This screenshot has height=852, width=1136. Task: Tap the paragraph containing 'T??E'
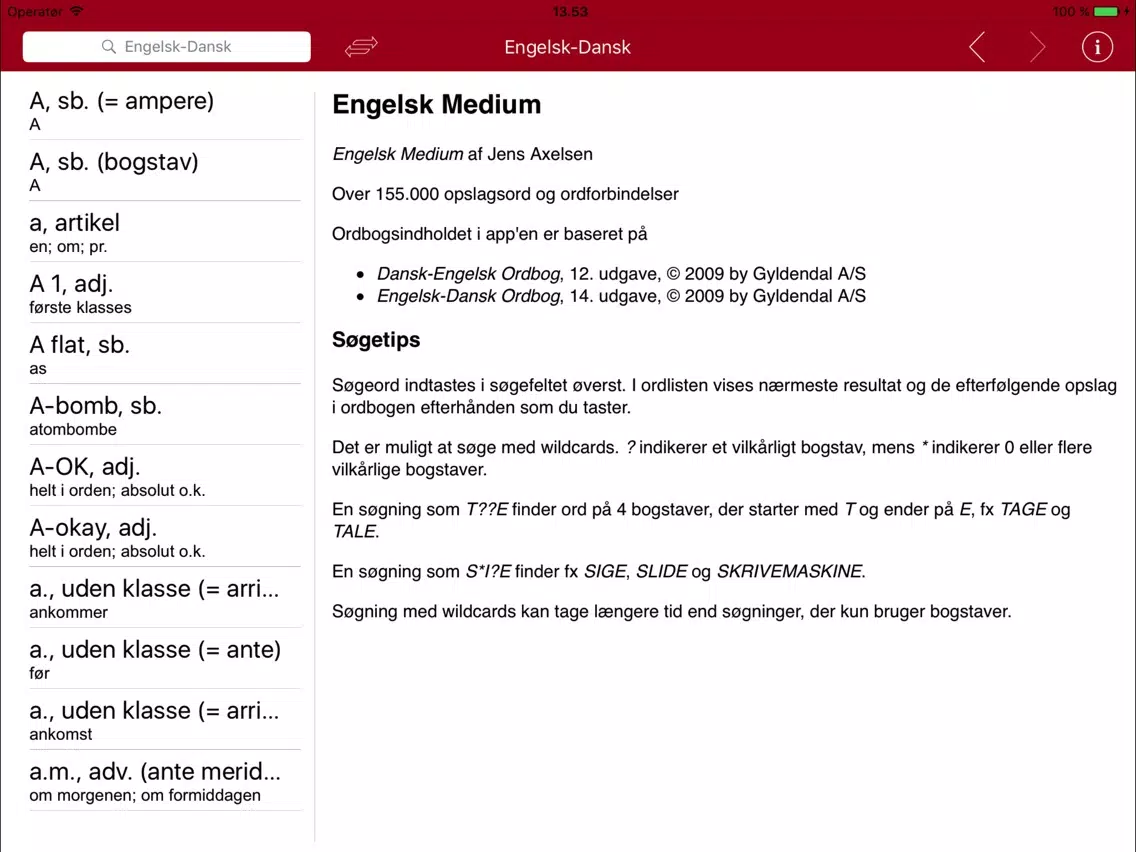click(x=701, y=520)
